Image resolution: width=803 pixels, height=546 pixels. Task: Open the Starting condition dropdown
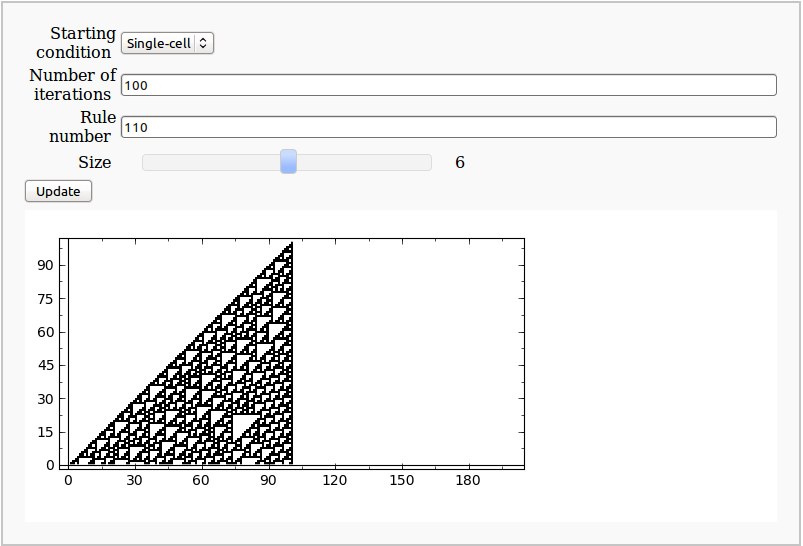(167, 43)
